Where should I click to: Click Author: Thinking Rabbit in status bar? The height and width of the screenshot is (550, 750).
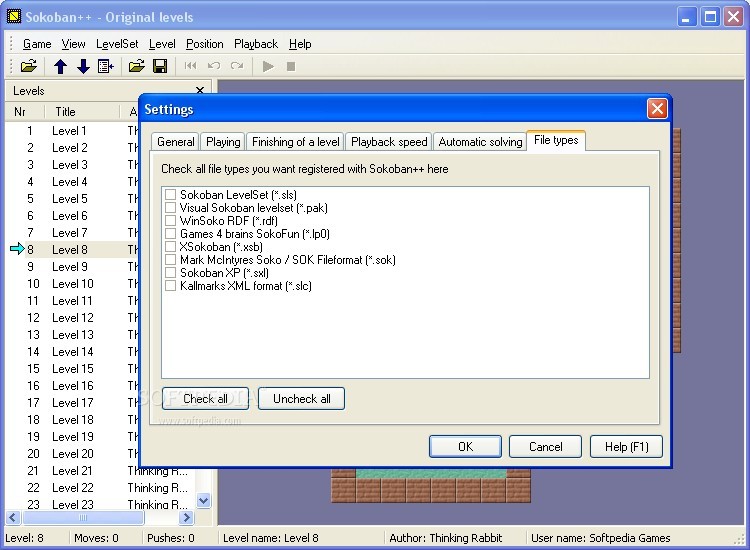coord(445,538)
